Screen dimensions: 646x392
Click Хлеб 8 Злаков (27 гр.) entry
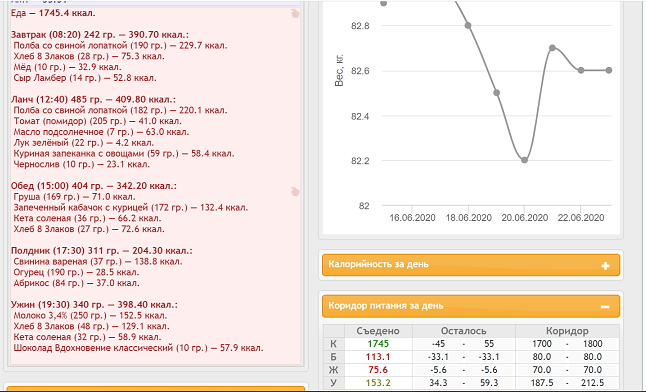(89, 229)
